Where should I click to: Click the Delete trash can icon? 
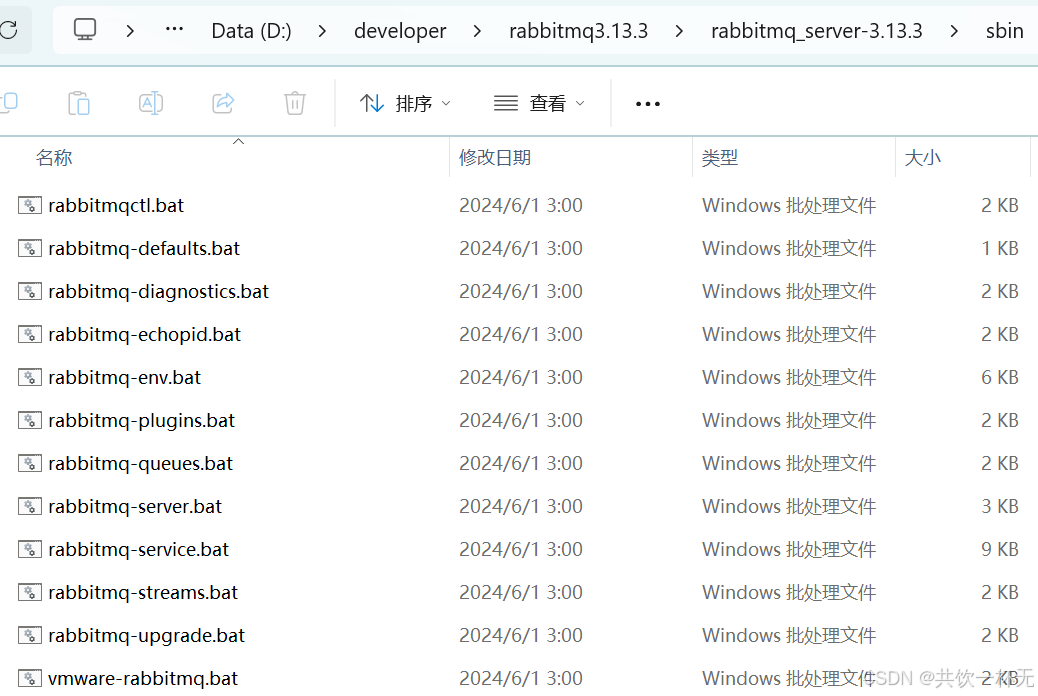pos(295,103)
